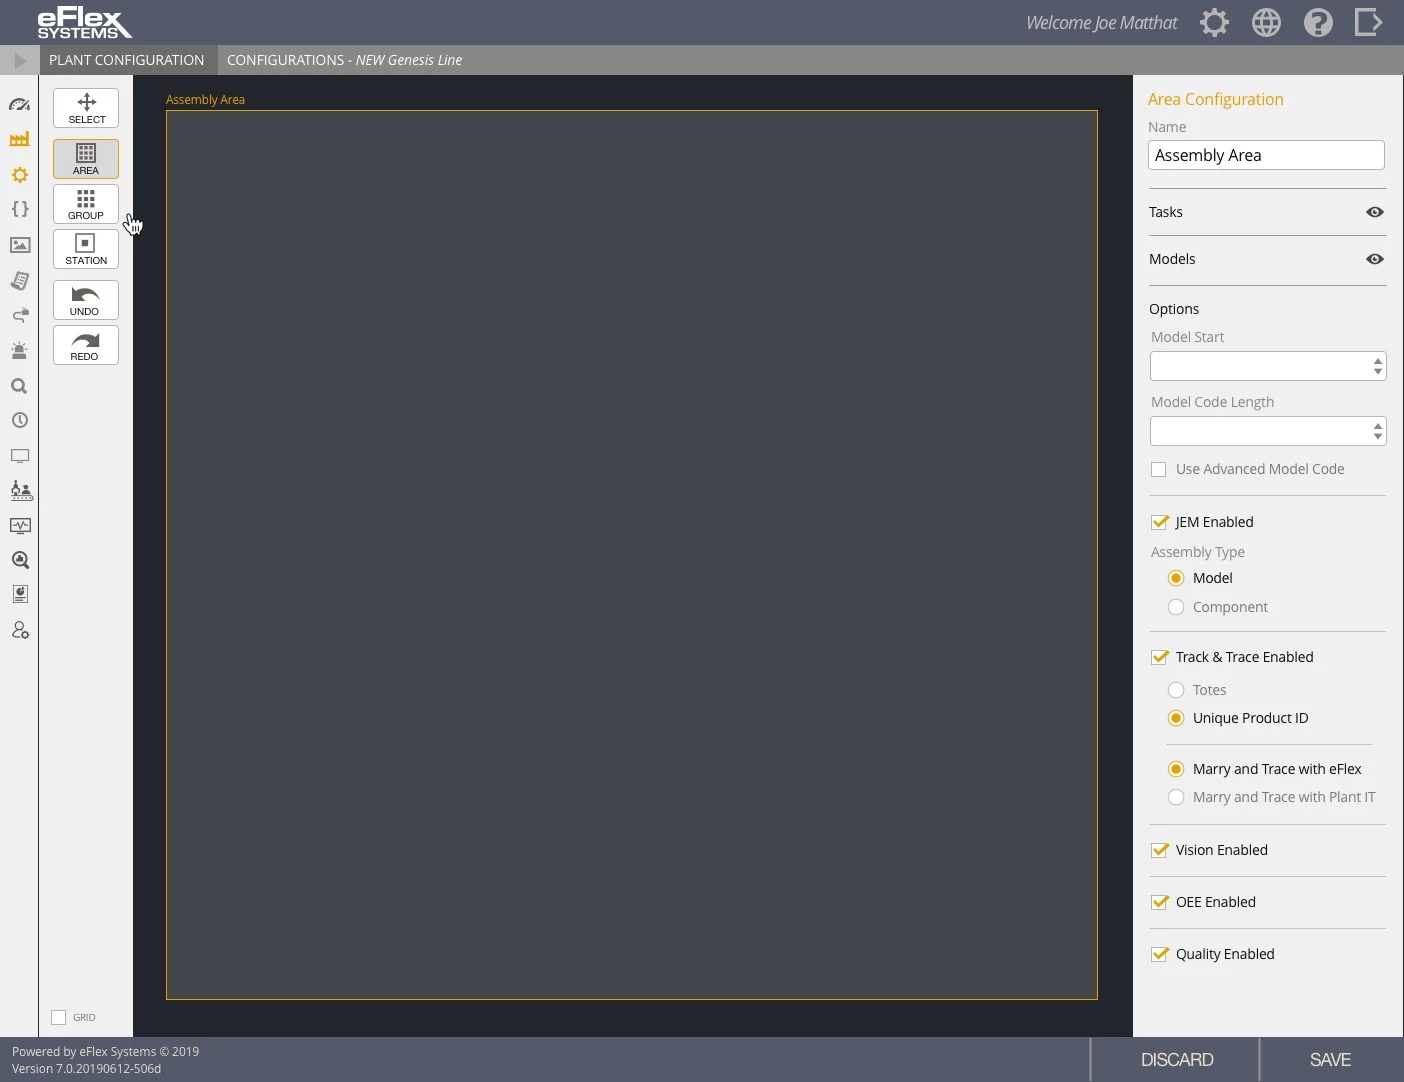Expand the left sidebar with arrow

[x=19, y=60]
